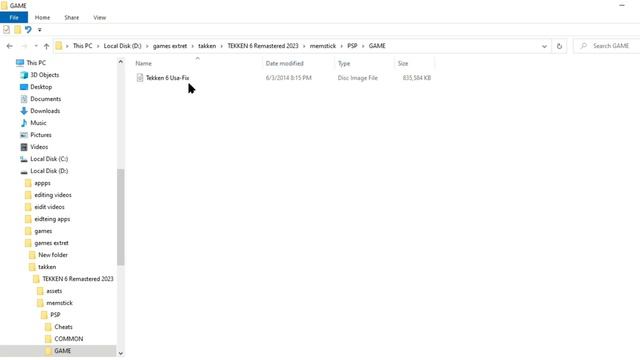
Task: Click the Undo icon in quick access toolbar
Action: coord(28,29)
